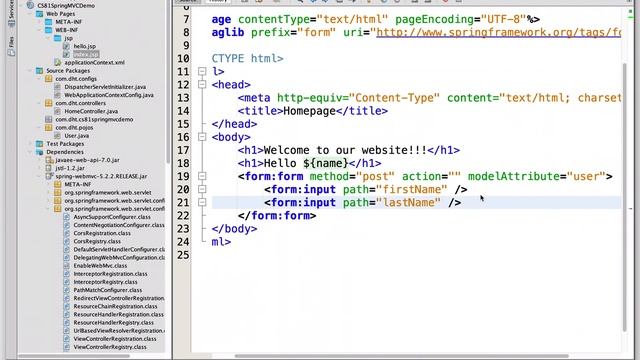The image size is (640, 360).
Task: Collapse the body tag fold on line 16
Action: [x=202, y=137]
